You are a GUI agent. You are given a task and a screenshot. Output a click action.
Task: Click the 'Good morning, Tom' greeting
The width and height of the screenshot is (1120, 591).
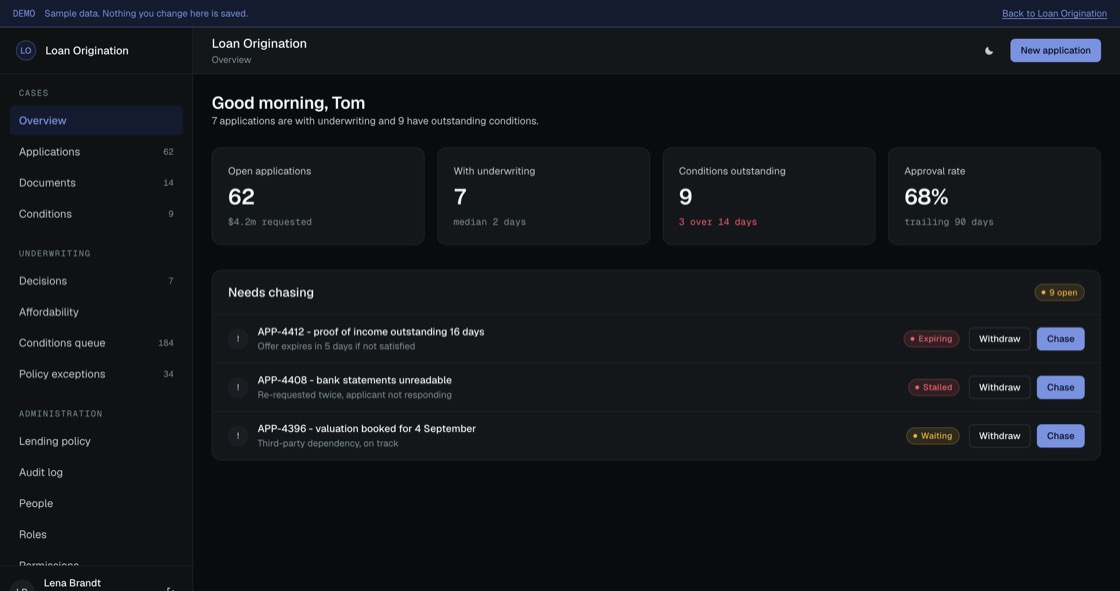tap(288, 103)
